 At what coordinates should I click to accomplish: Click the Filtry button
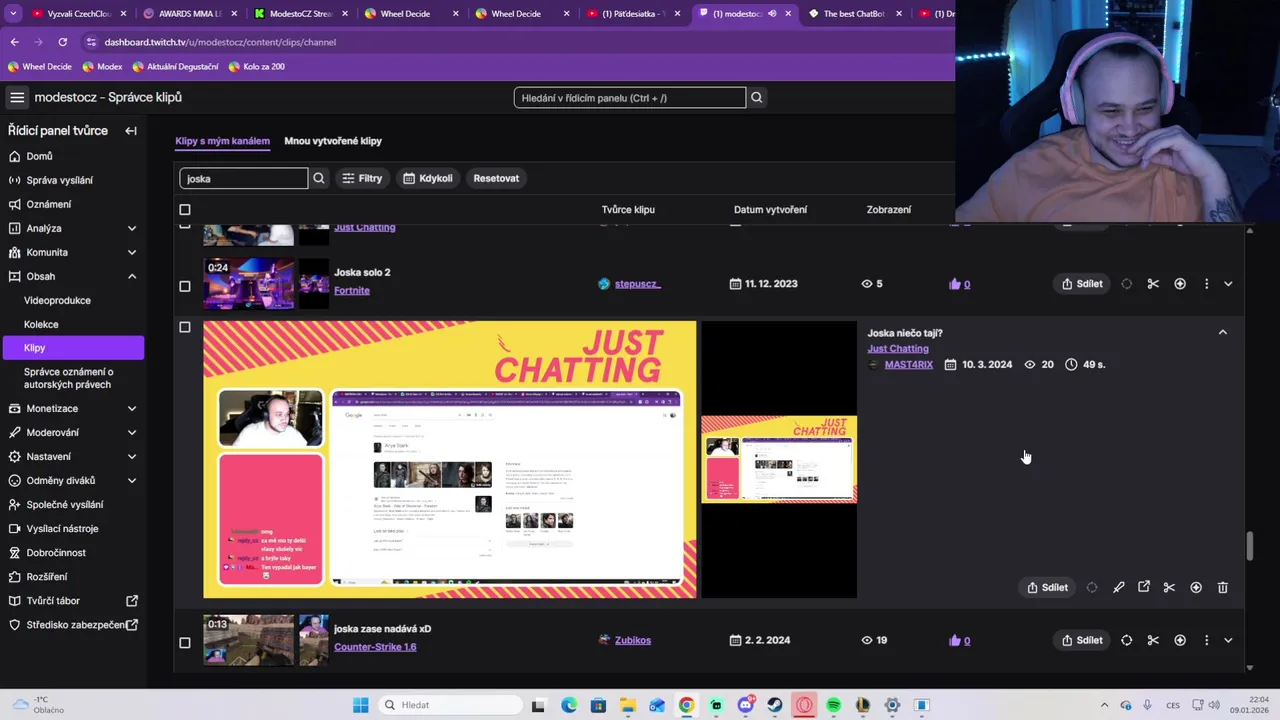click(362, 178)
